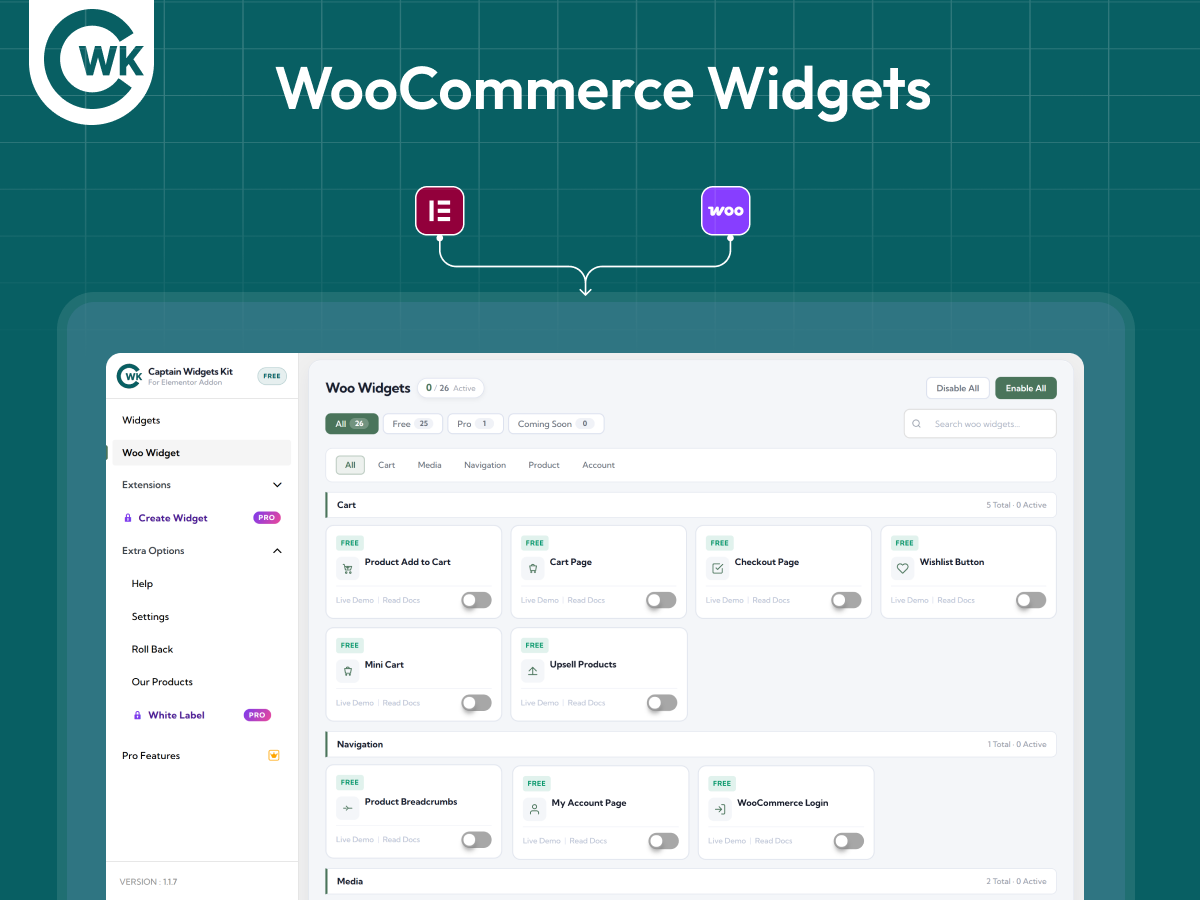
Task: Select the Woo Widget sidebar item
Action: tap(200, 453)
